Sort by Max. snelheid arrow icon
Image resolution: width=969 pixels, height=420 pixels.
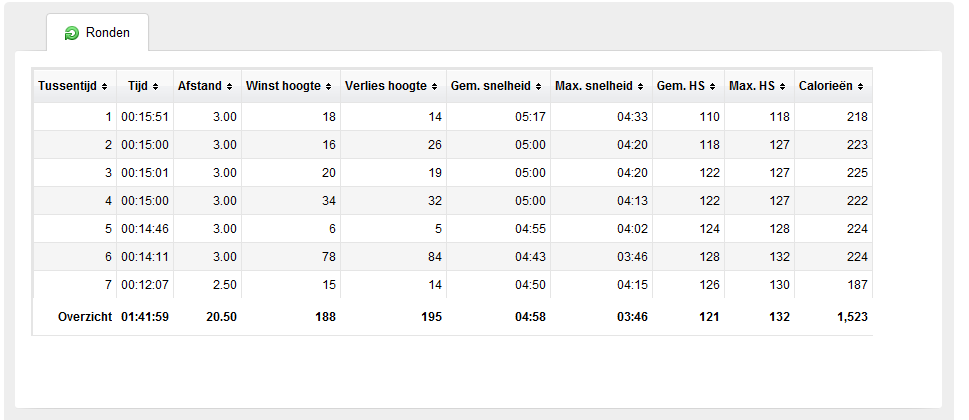coord(640,86)
